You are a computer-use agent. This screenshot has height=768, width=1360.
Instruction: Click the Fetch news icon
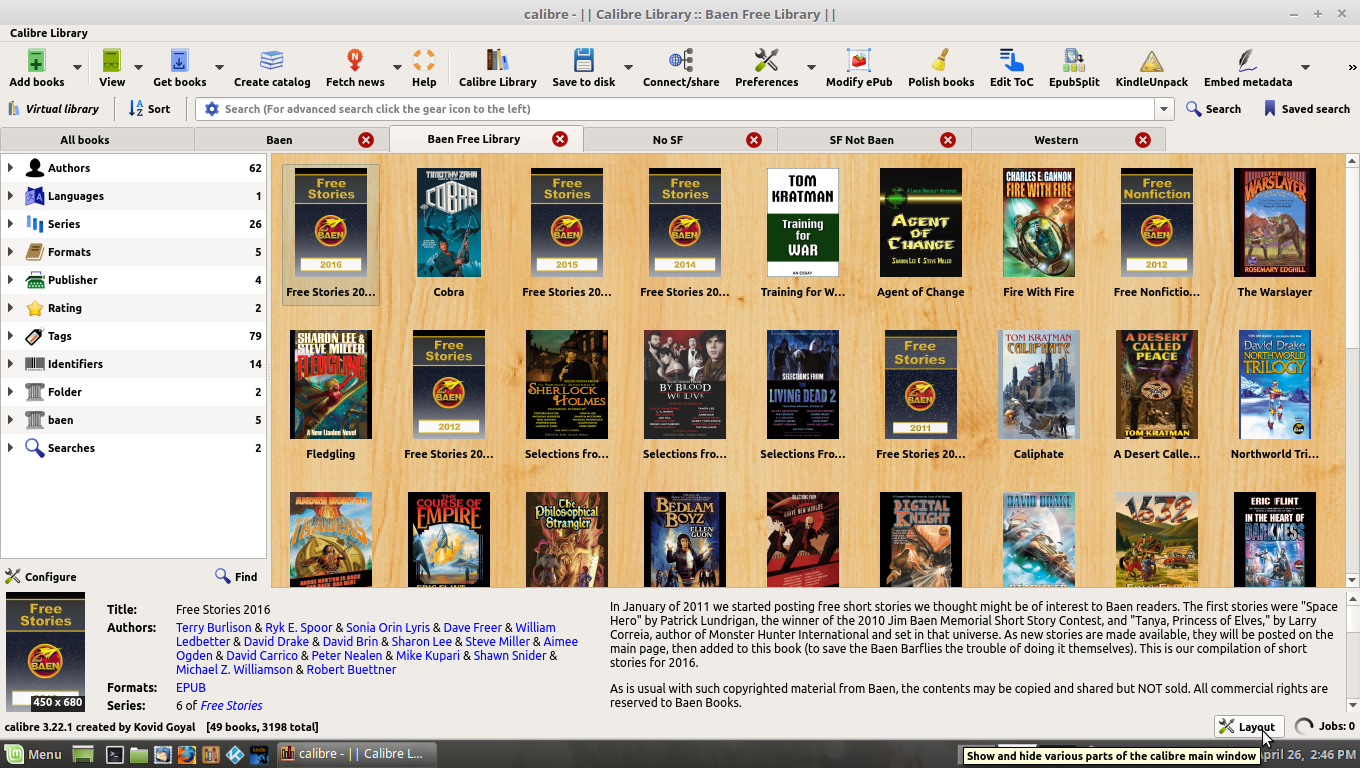pyautogui.click(x=355, y=67)
